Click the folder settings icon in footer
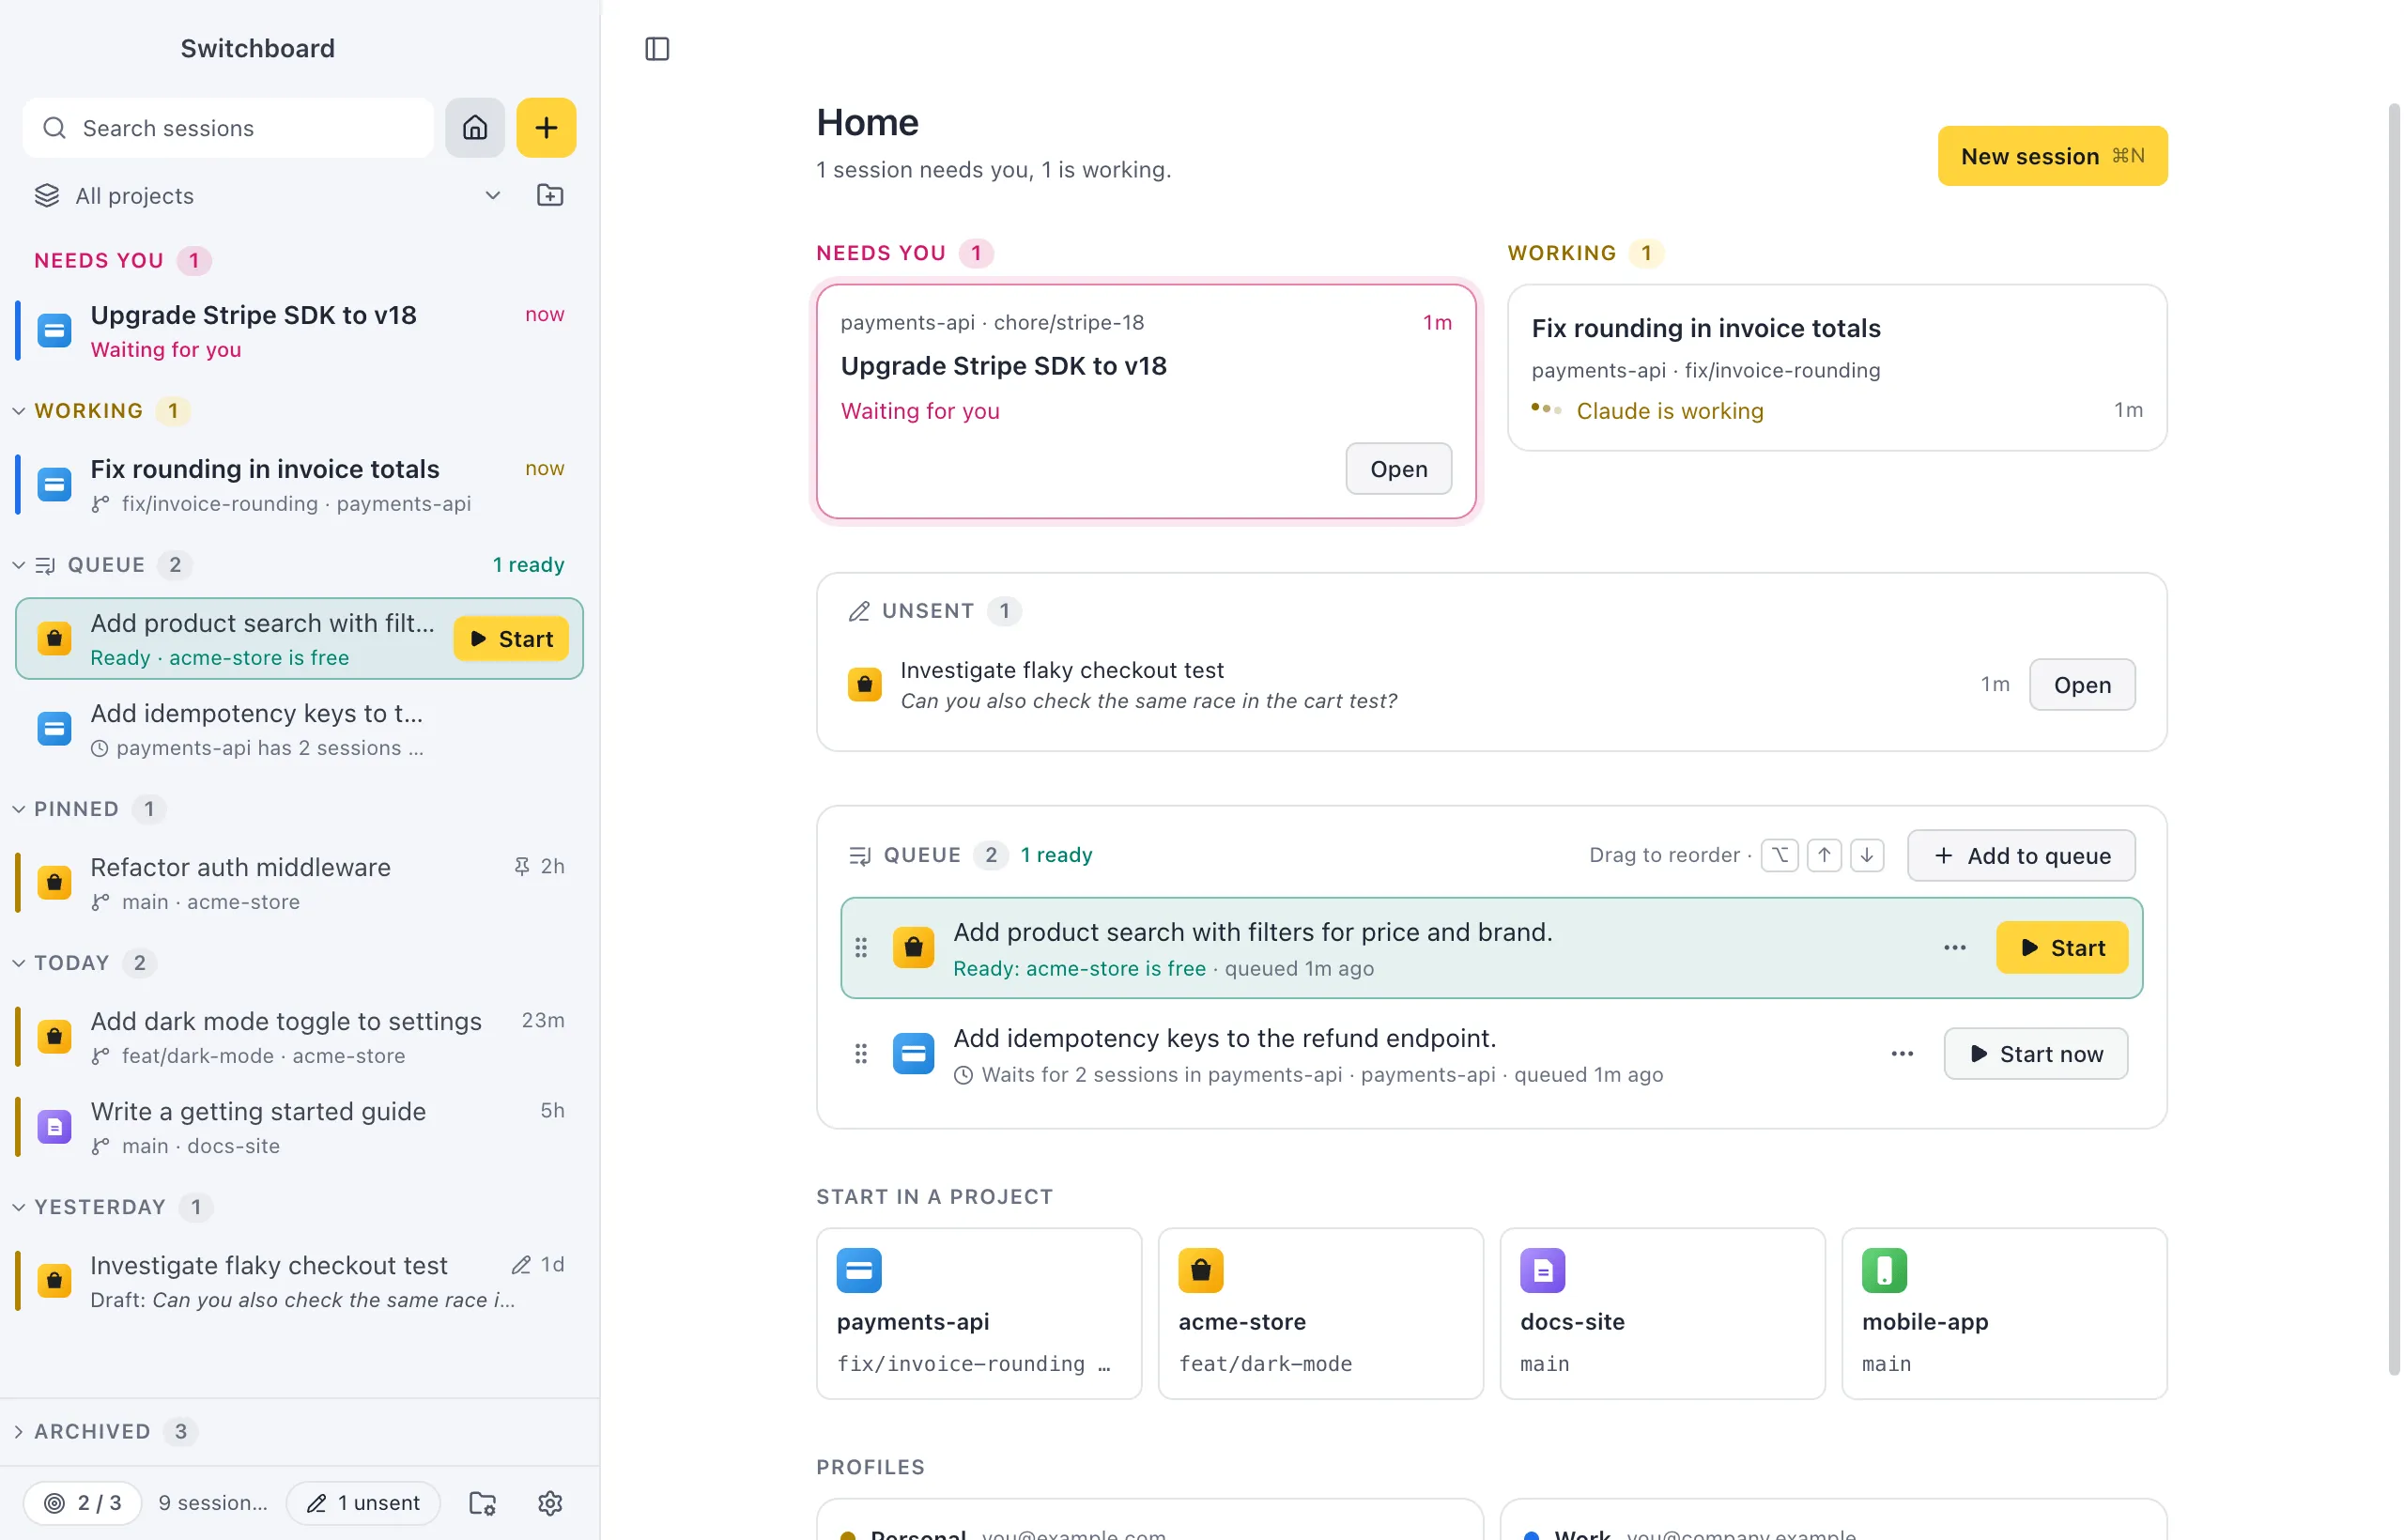The image size is (2404, 1540). pyautogui.click(x=483, y=1503)
